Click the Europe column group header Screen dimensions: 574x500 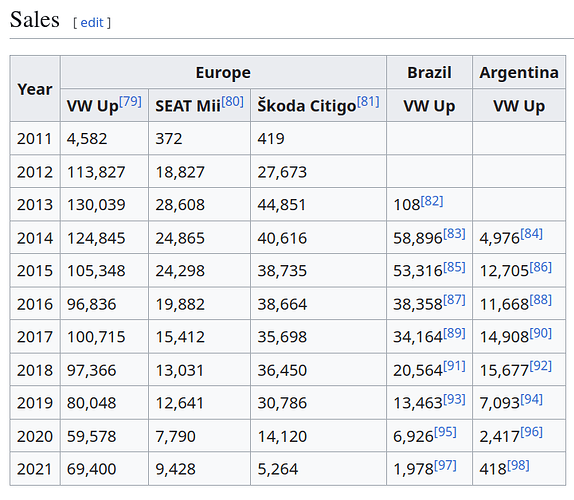pos(223,72)
